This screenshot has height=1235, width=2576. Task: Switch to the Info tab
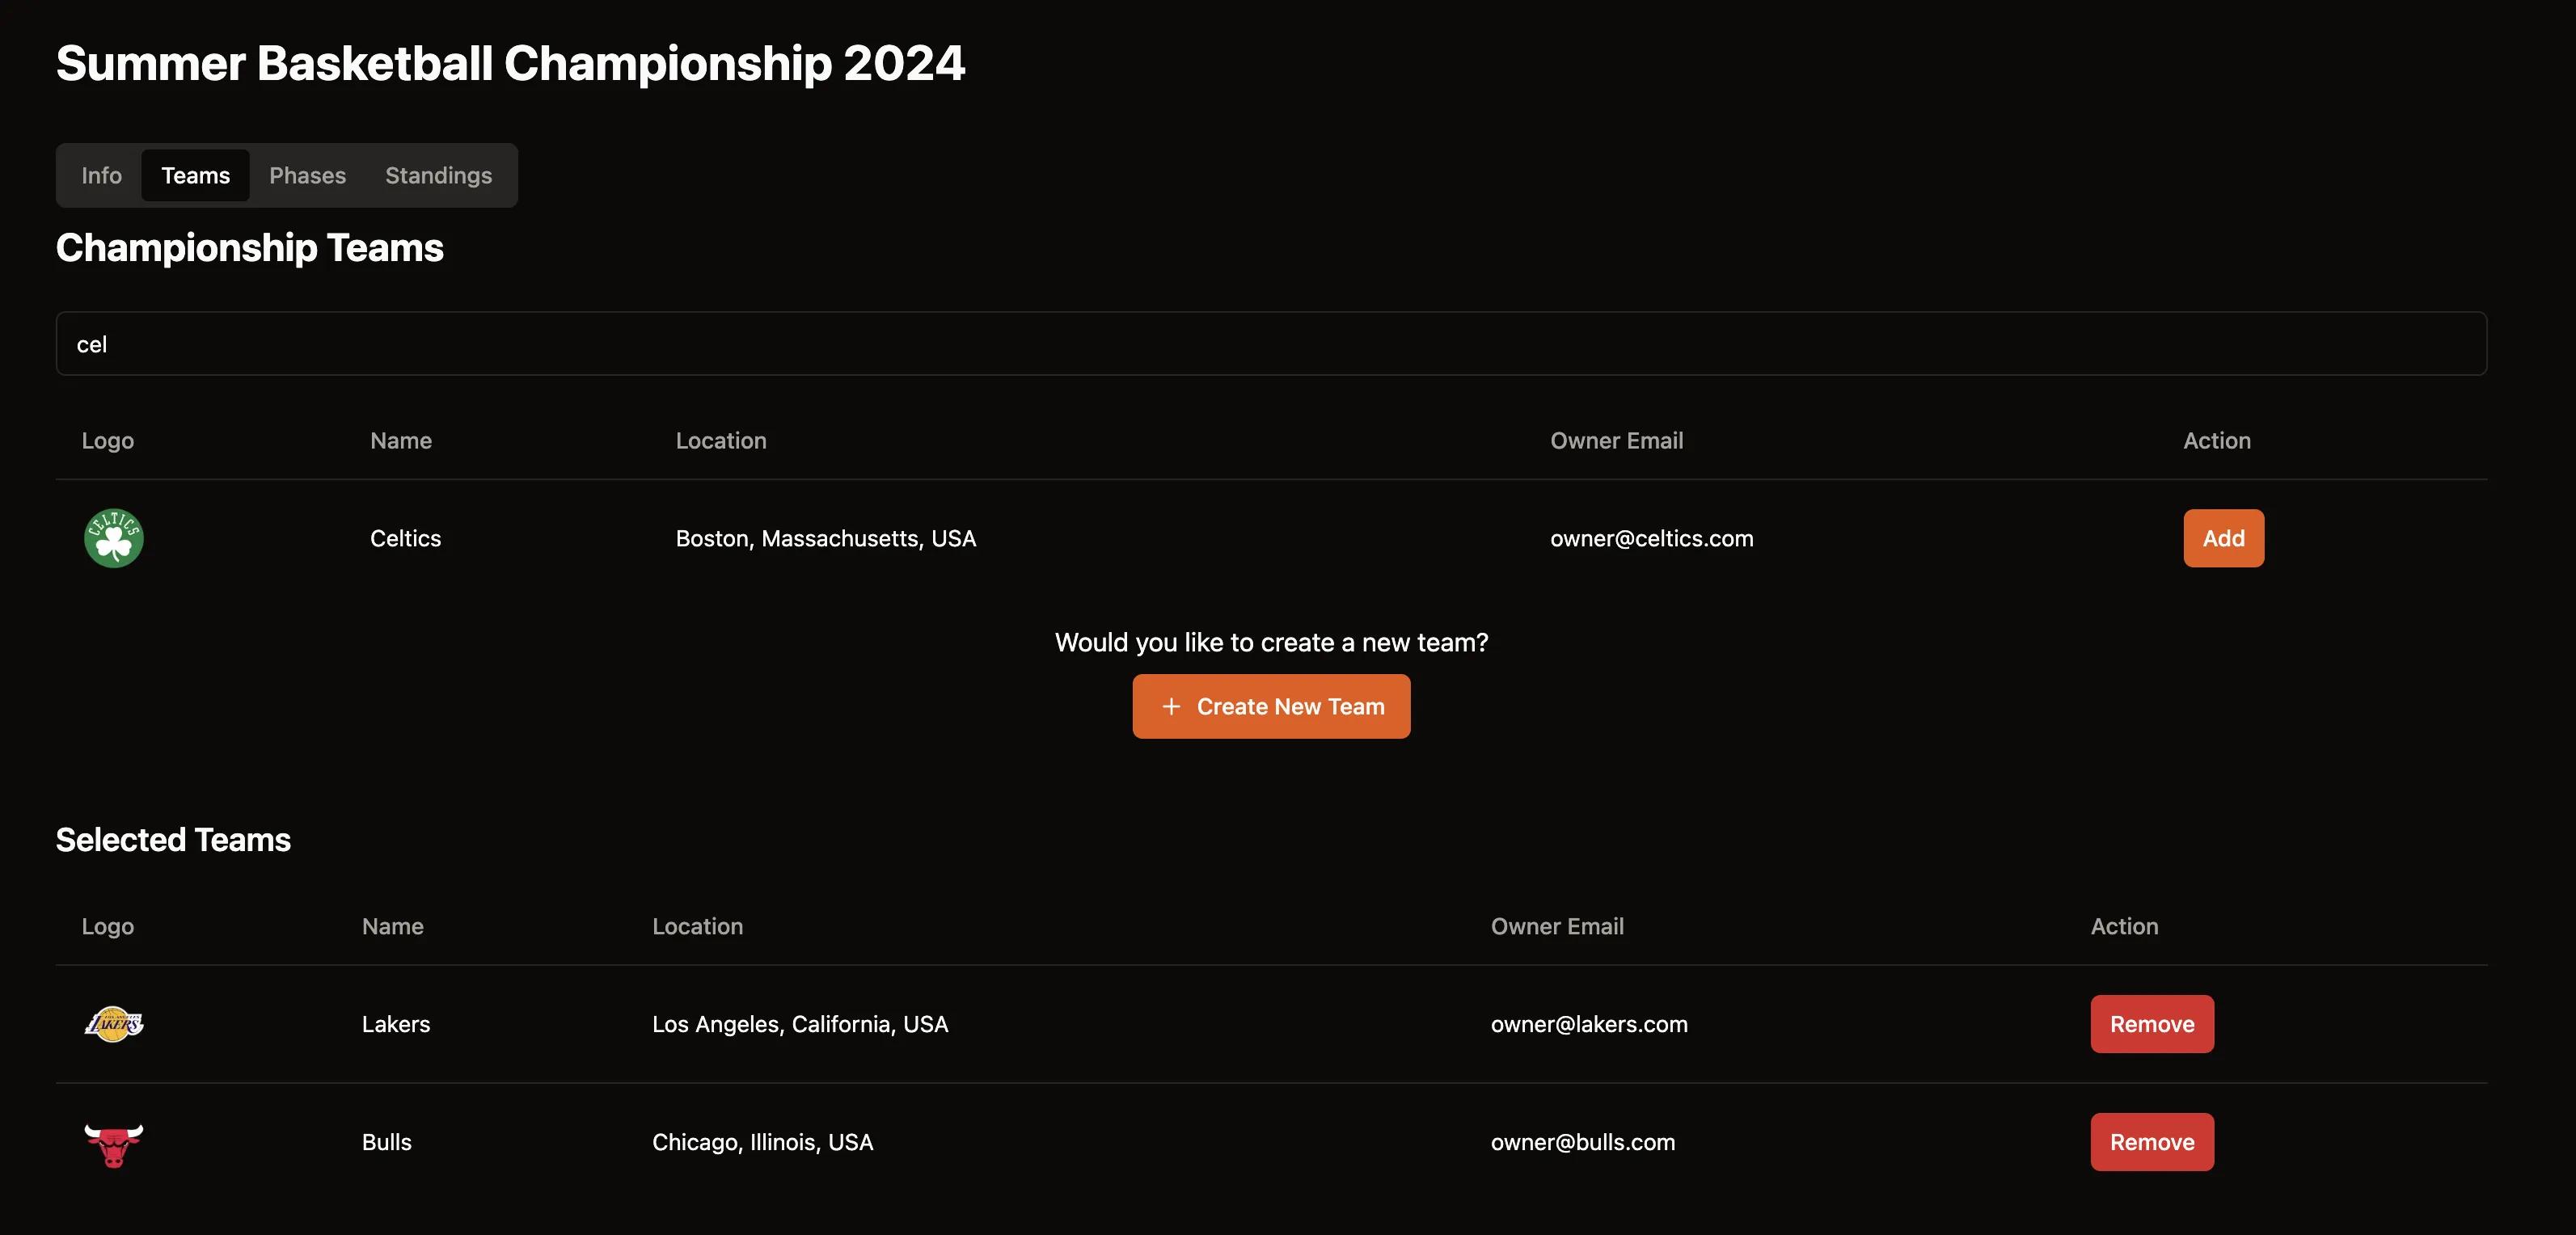click(x=101, y=175)
